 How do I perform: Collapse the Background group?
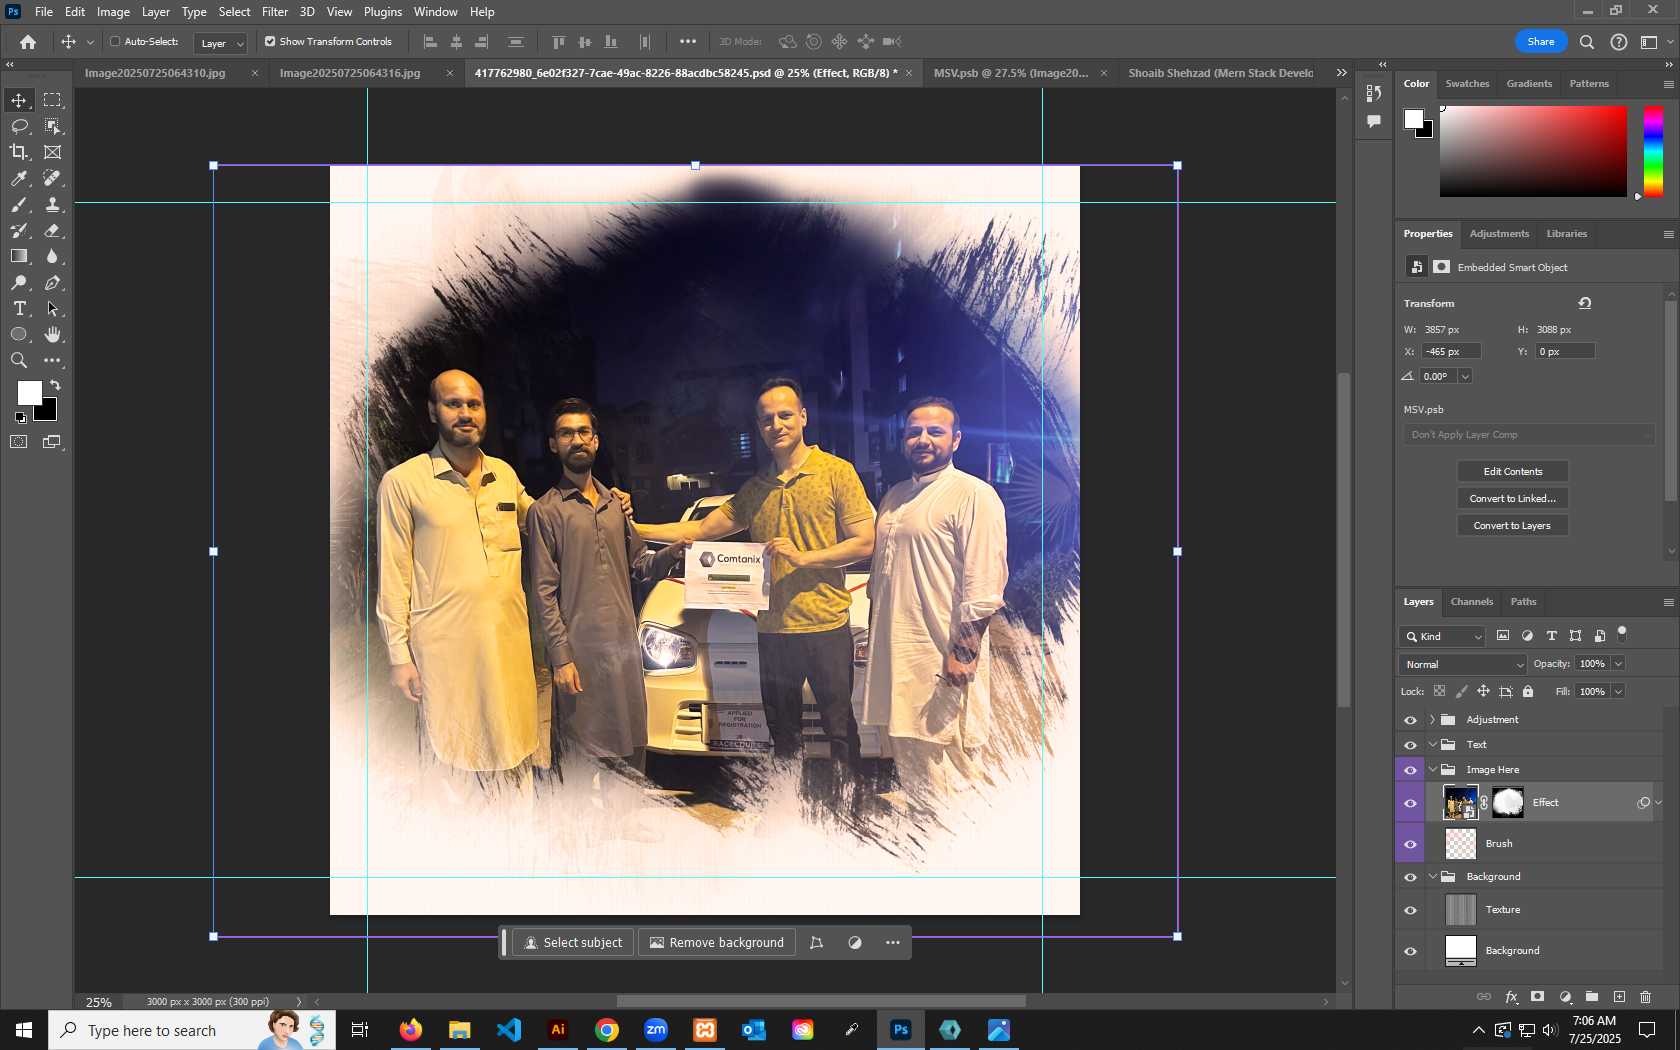pyautogui.click(x=1432, y=877)
